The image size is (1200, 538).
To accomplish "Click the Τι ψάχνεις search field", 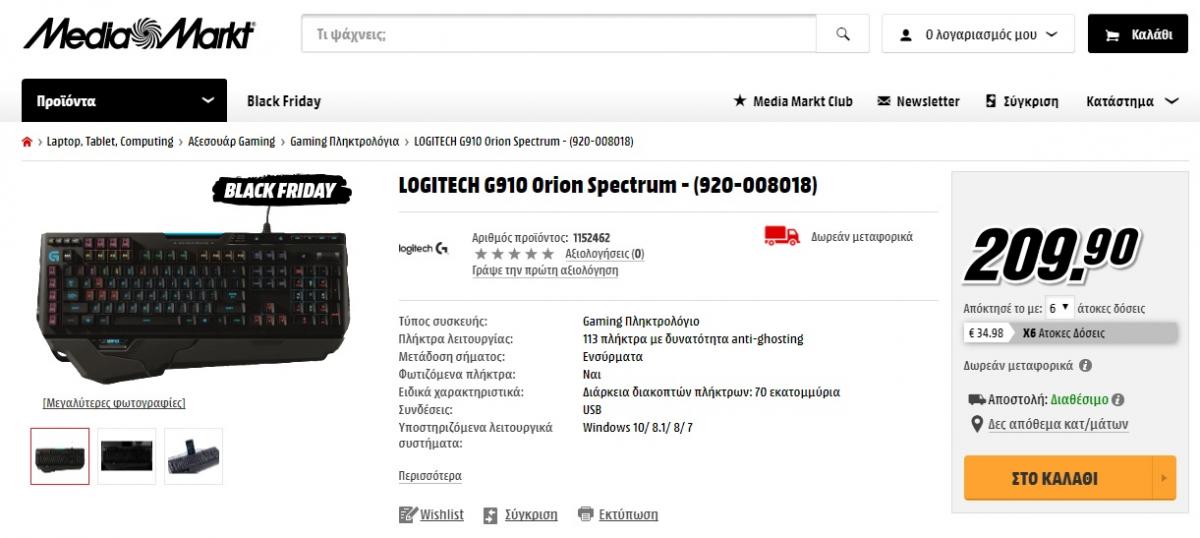I will point(559,34).
